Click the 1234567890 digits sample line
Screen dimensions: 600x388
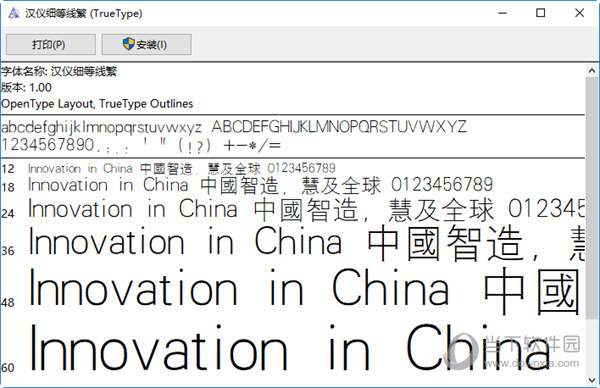[x=47, y=145]
